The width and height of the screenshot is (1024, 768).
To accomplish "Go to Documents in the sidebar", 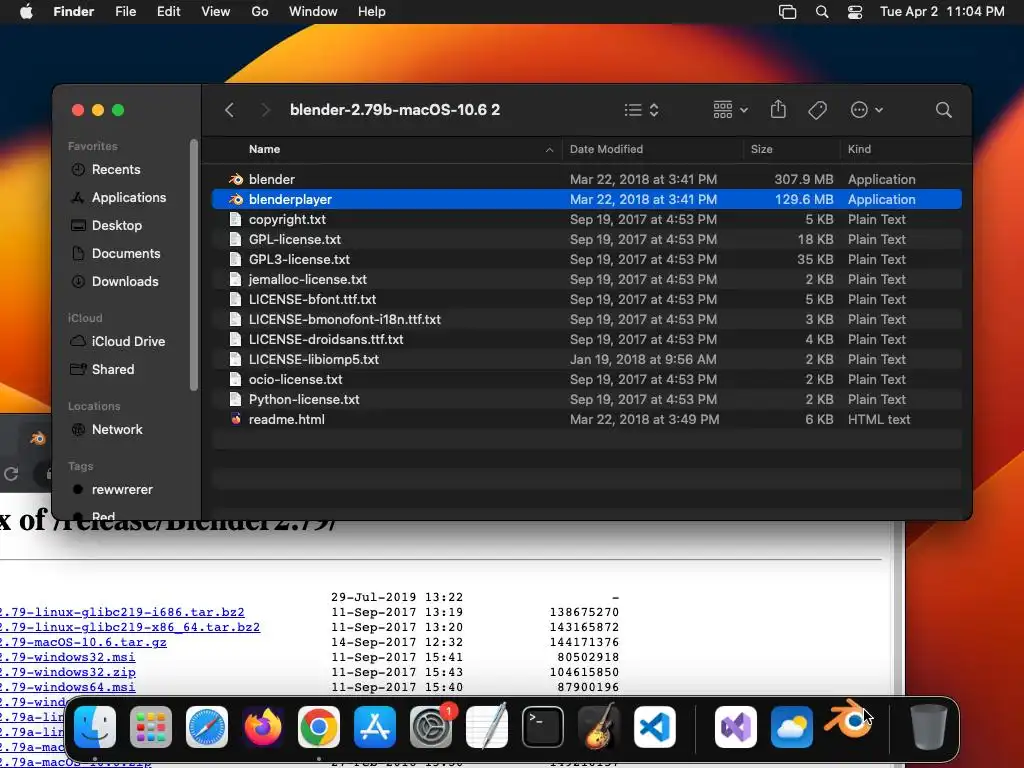I will pos(126,253).
